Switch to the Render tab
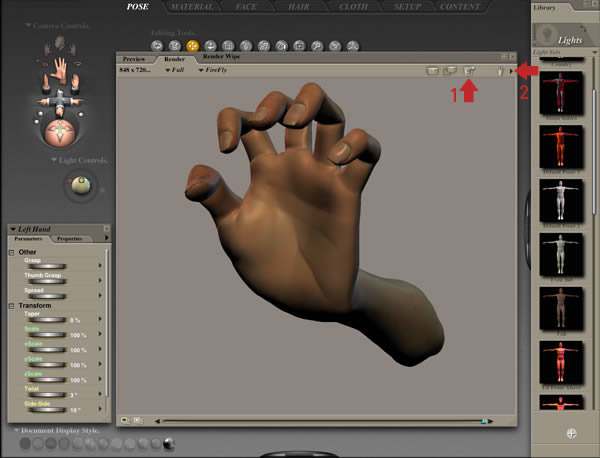Image resolution: width=600 pixels, height=458 pixels. (174, 59)
